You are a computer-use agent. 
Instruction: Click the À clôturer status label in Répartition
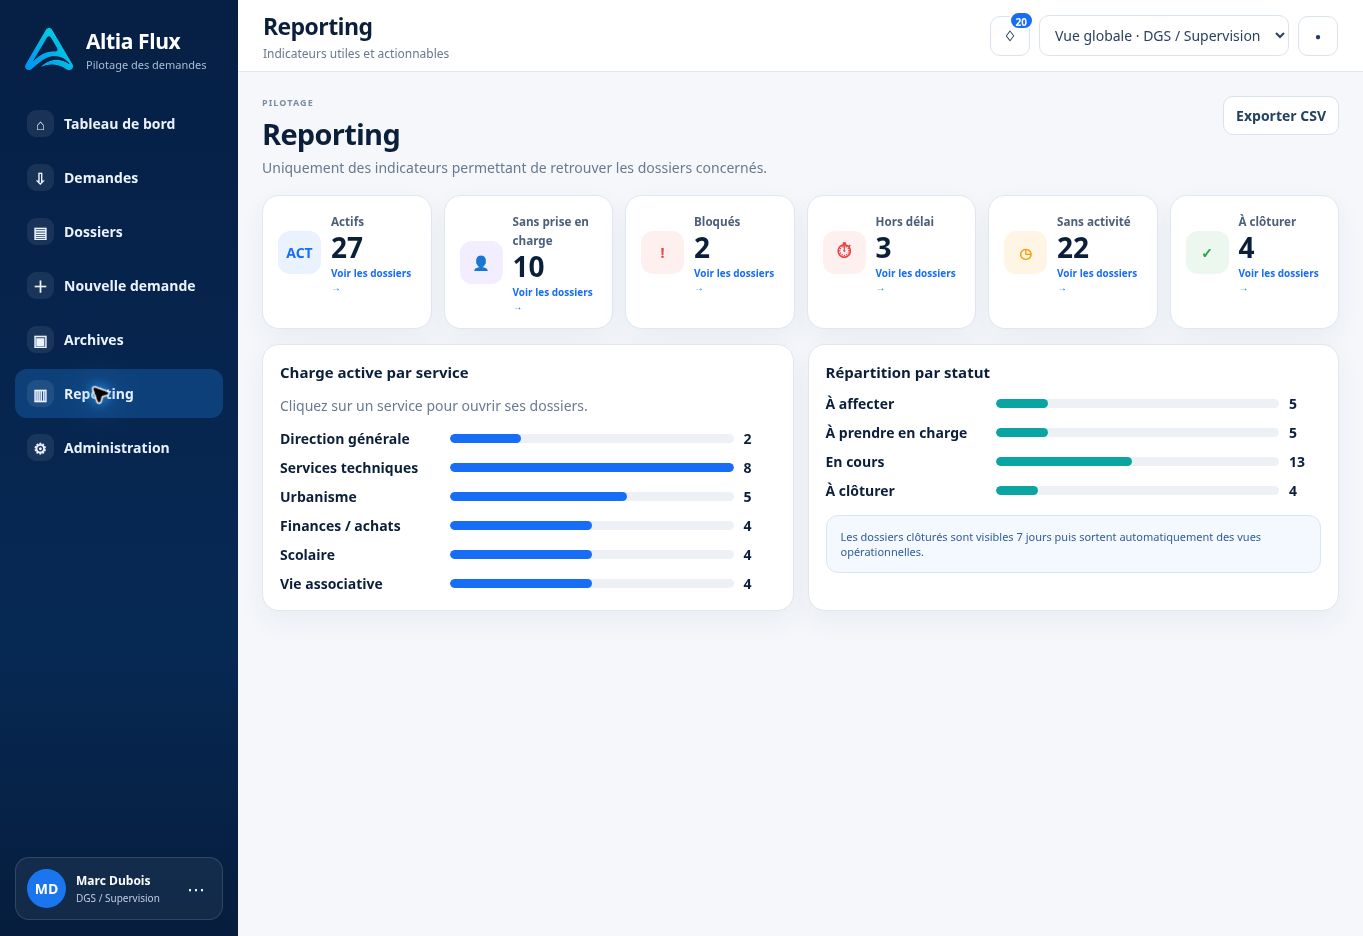tap(860, 491)
